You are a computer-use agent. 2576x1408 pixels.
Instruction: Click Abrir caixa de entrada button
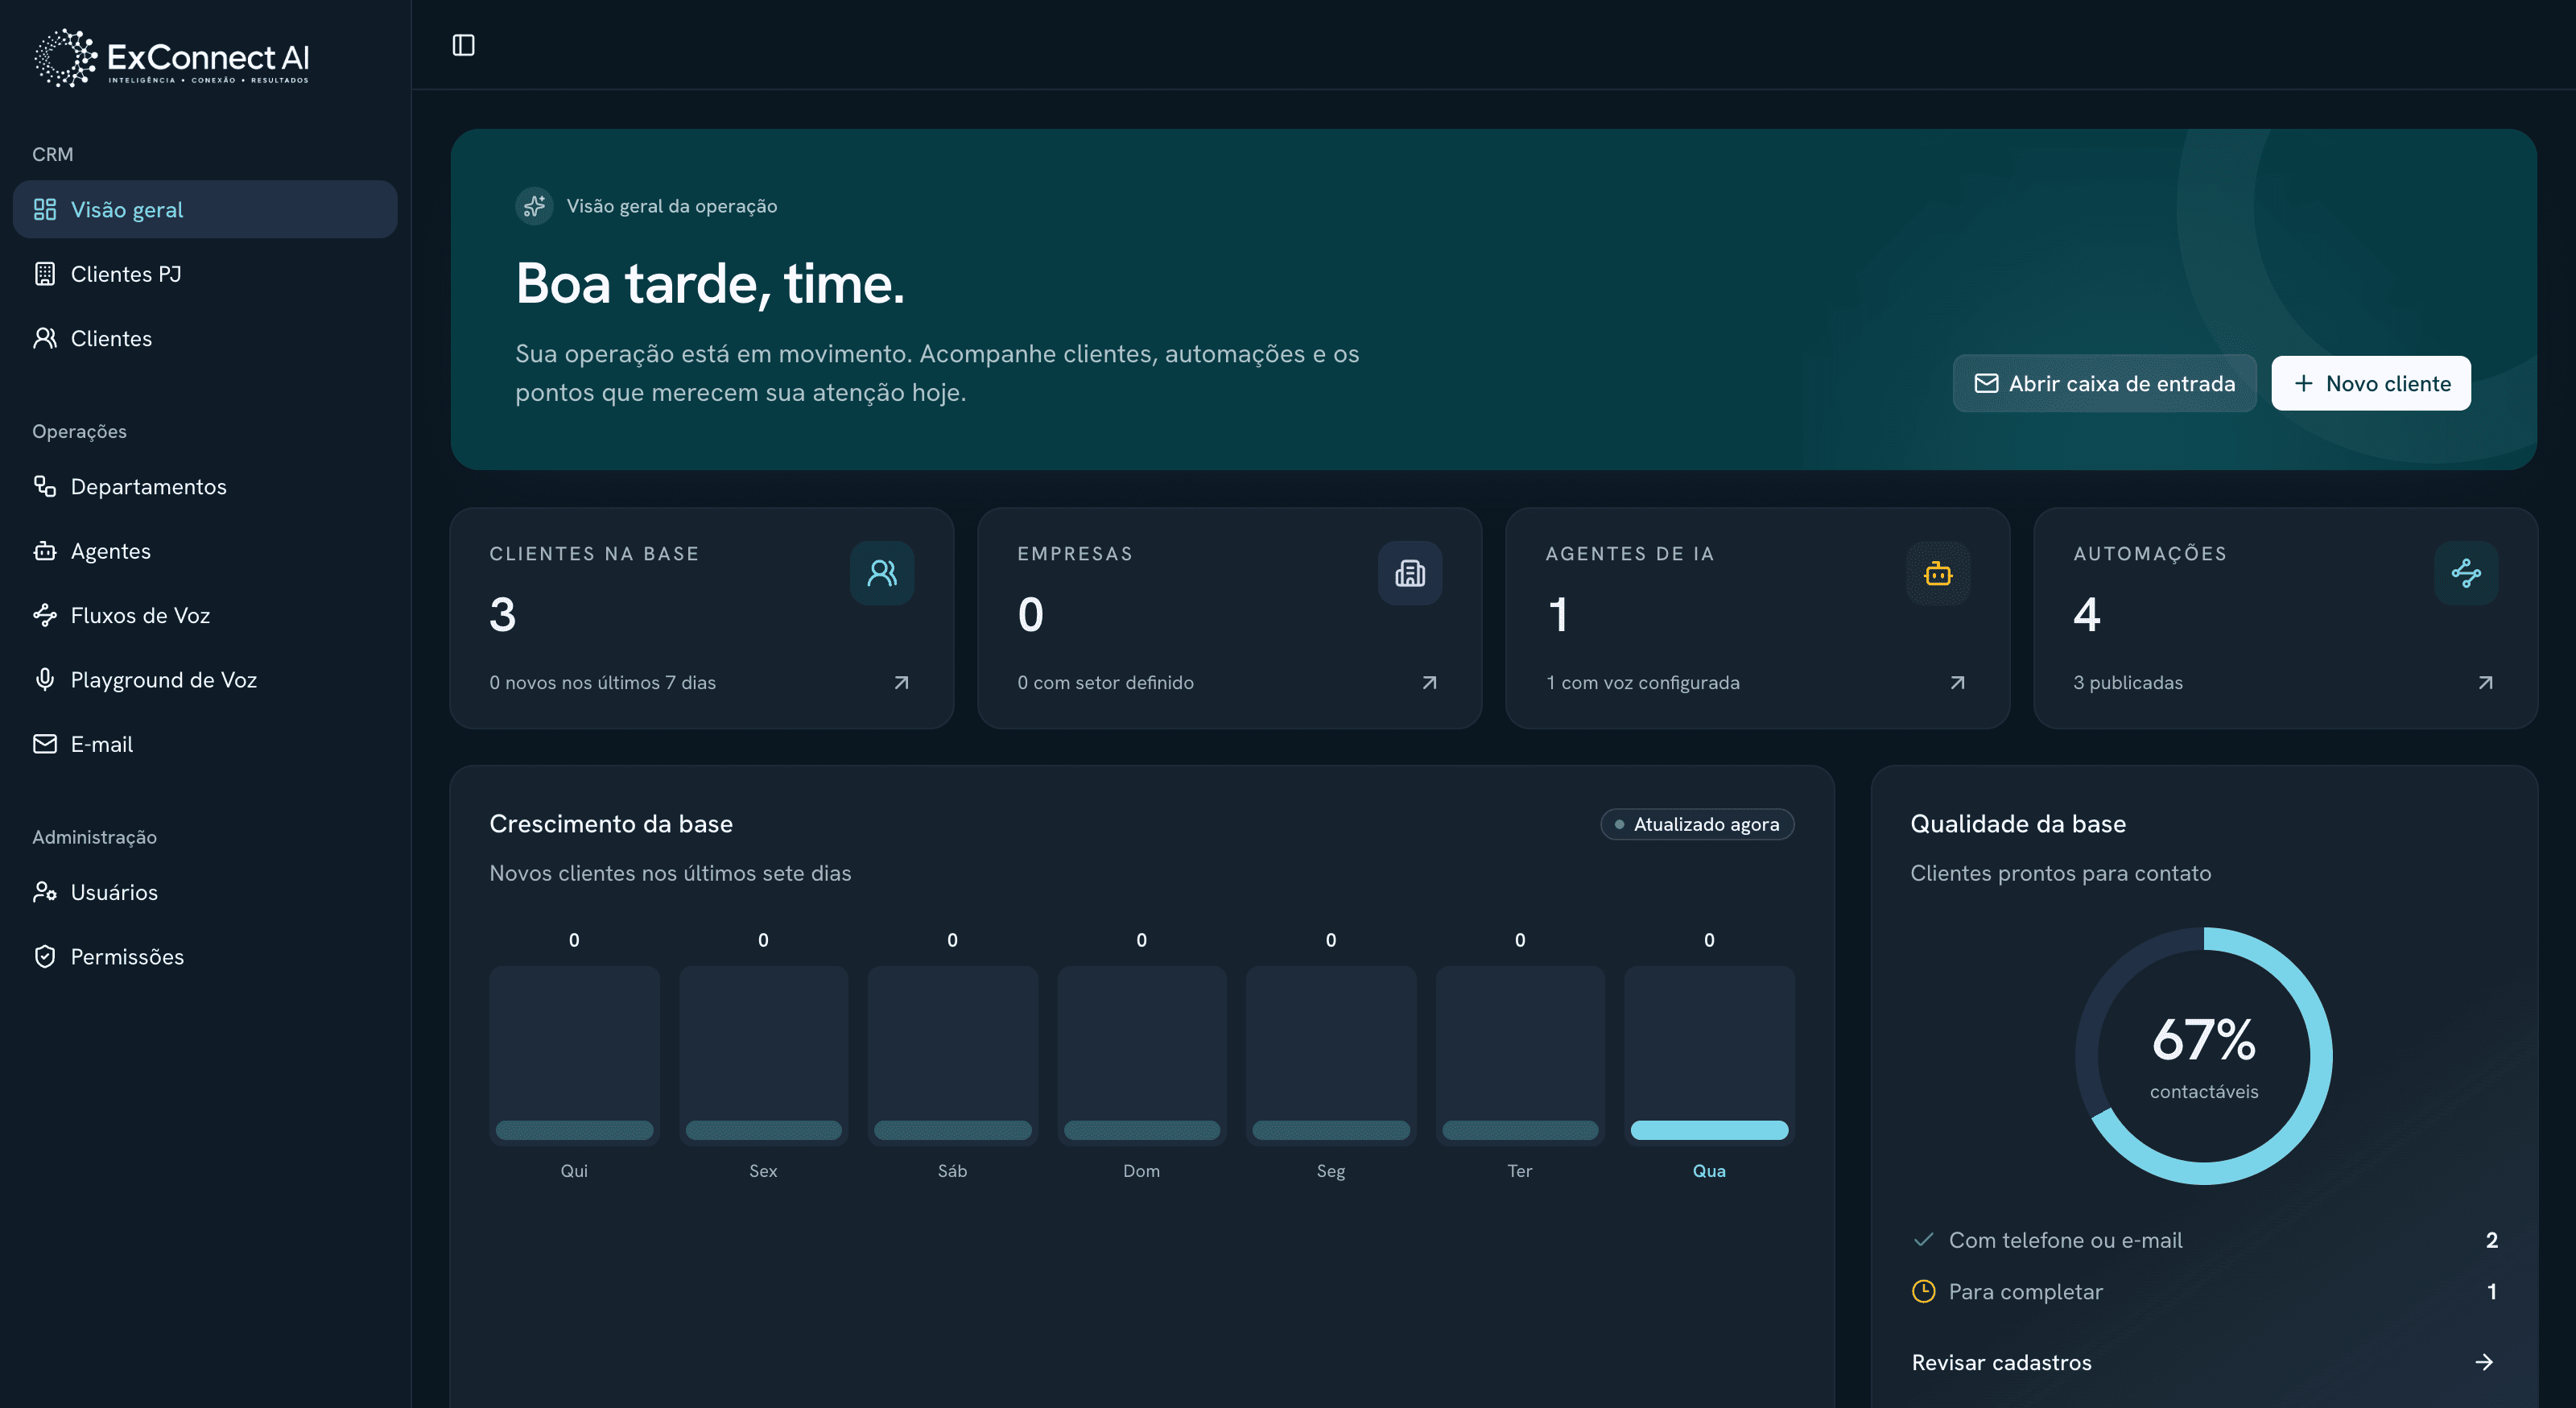[2104, 383]
